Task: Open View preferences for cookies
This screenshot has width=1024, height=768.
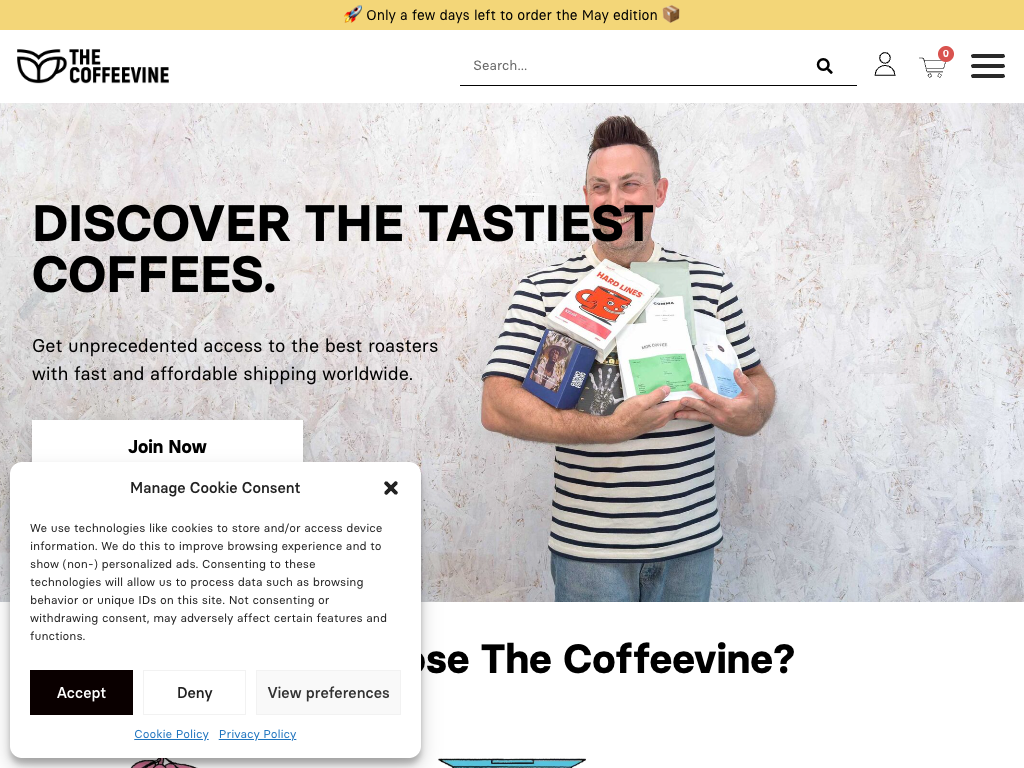Action: click(328, 692)
